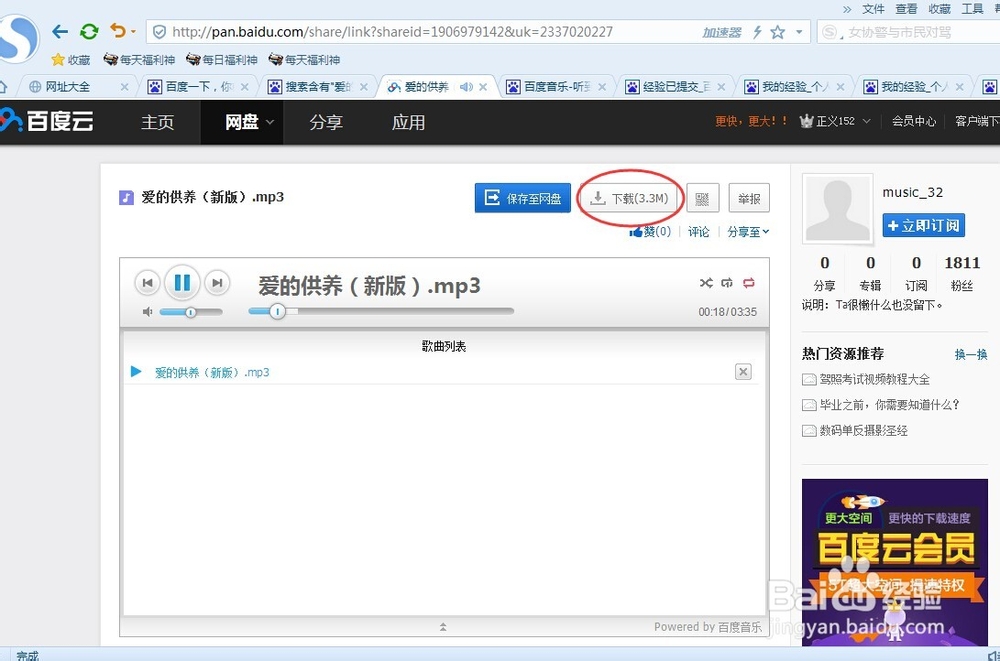Open the 评论 comments link

pyautogui.click(x=698, y=232)
